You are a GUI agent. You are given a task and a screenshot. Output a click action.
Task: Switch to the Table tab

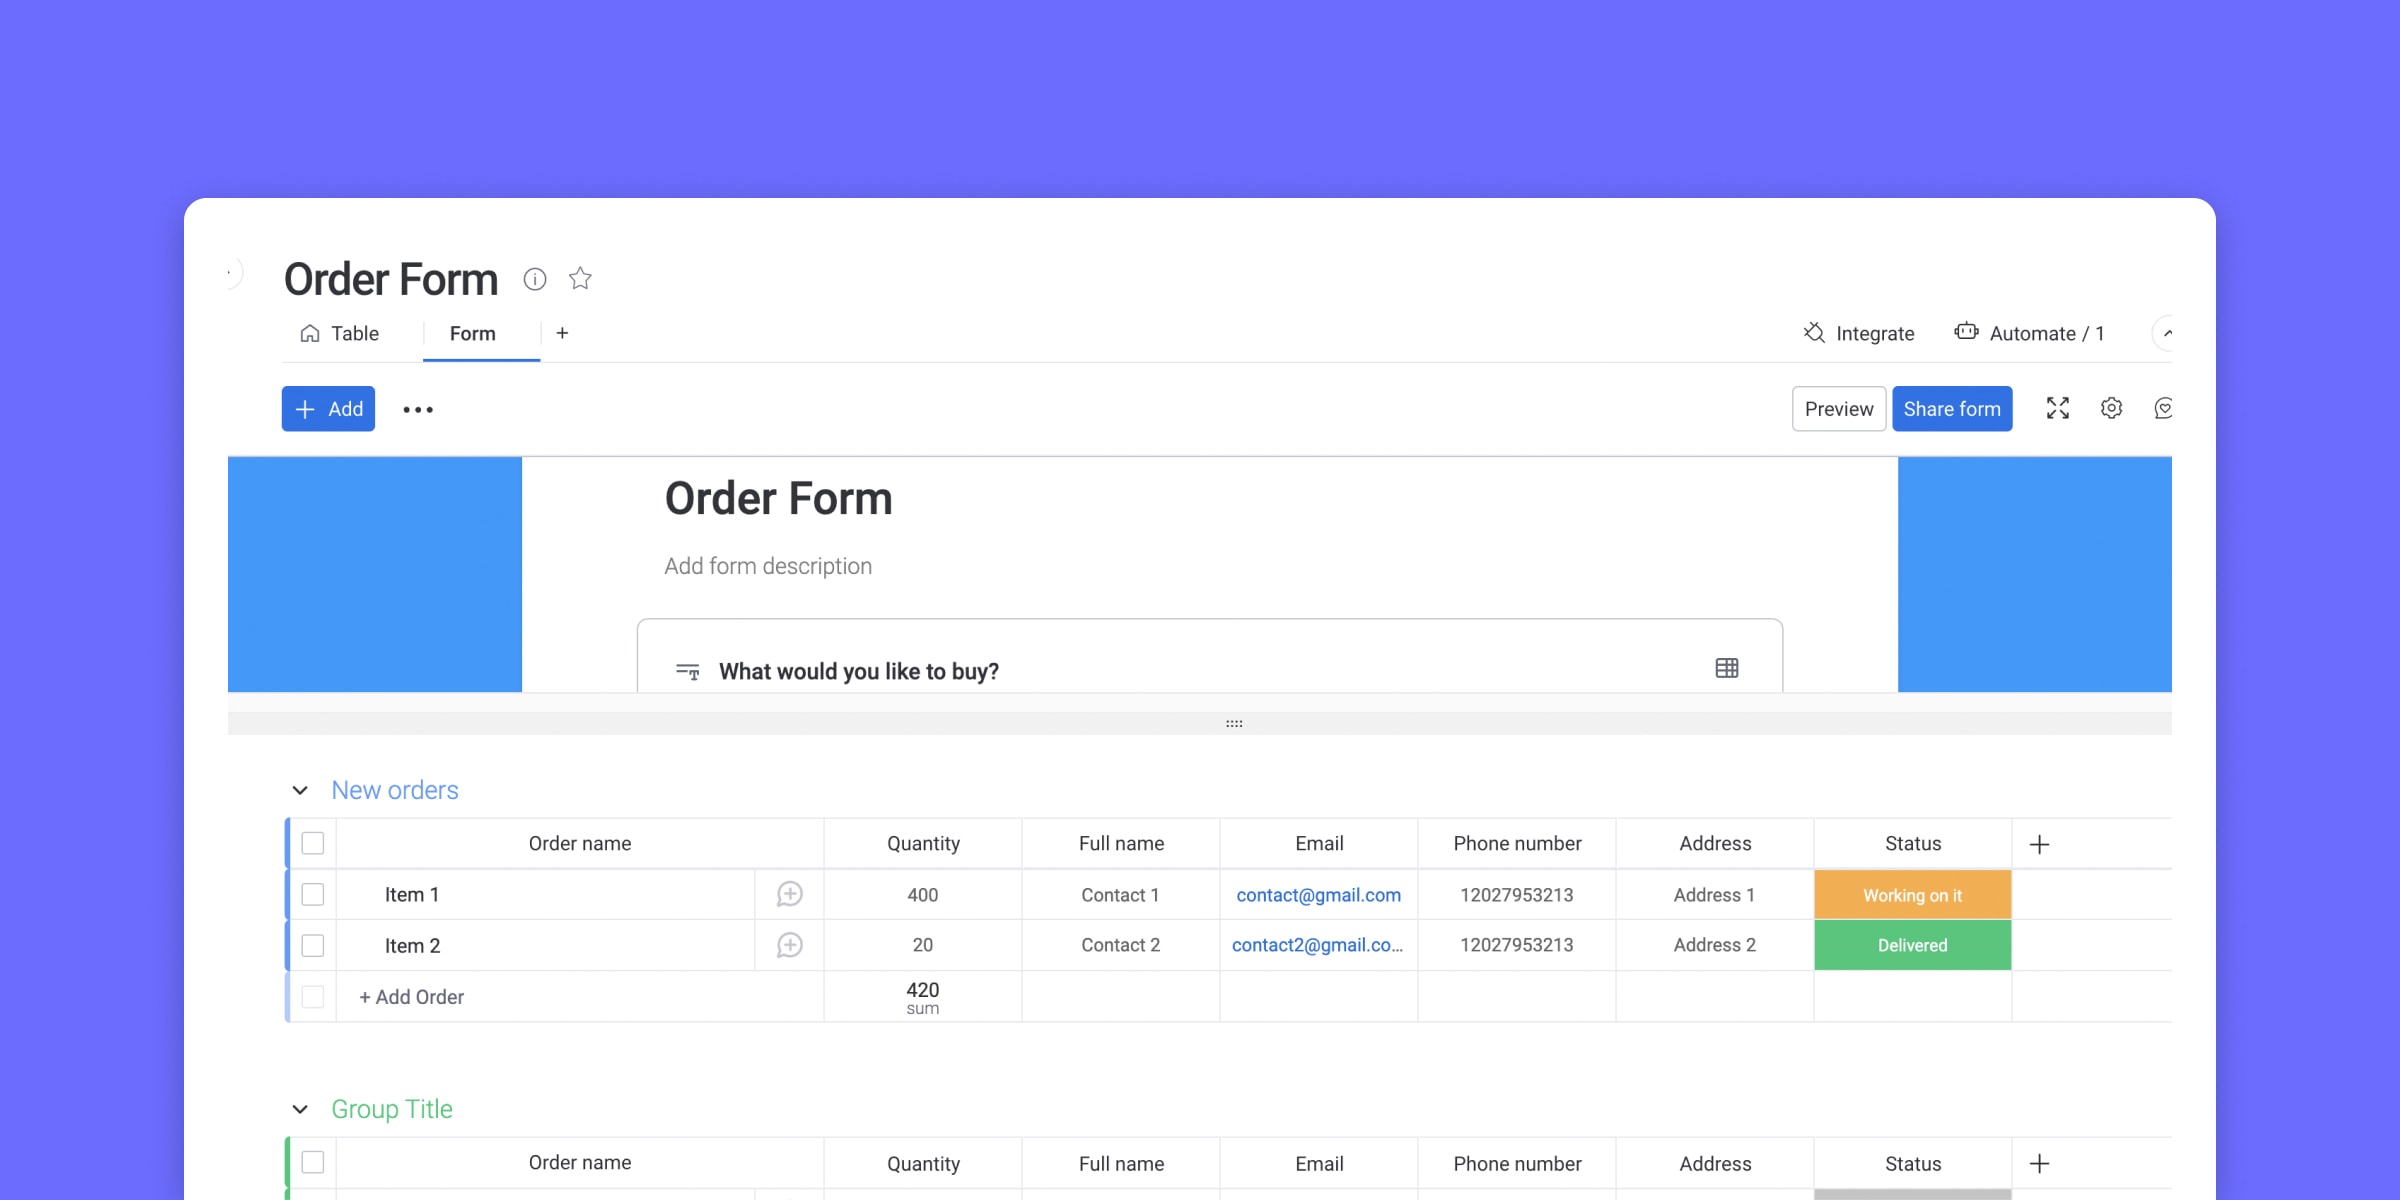pos(354,334)
